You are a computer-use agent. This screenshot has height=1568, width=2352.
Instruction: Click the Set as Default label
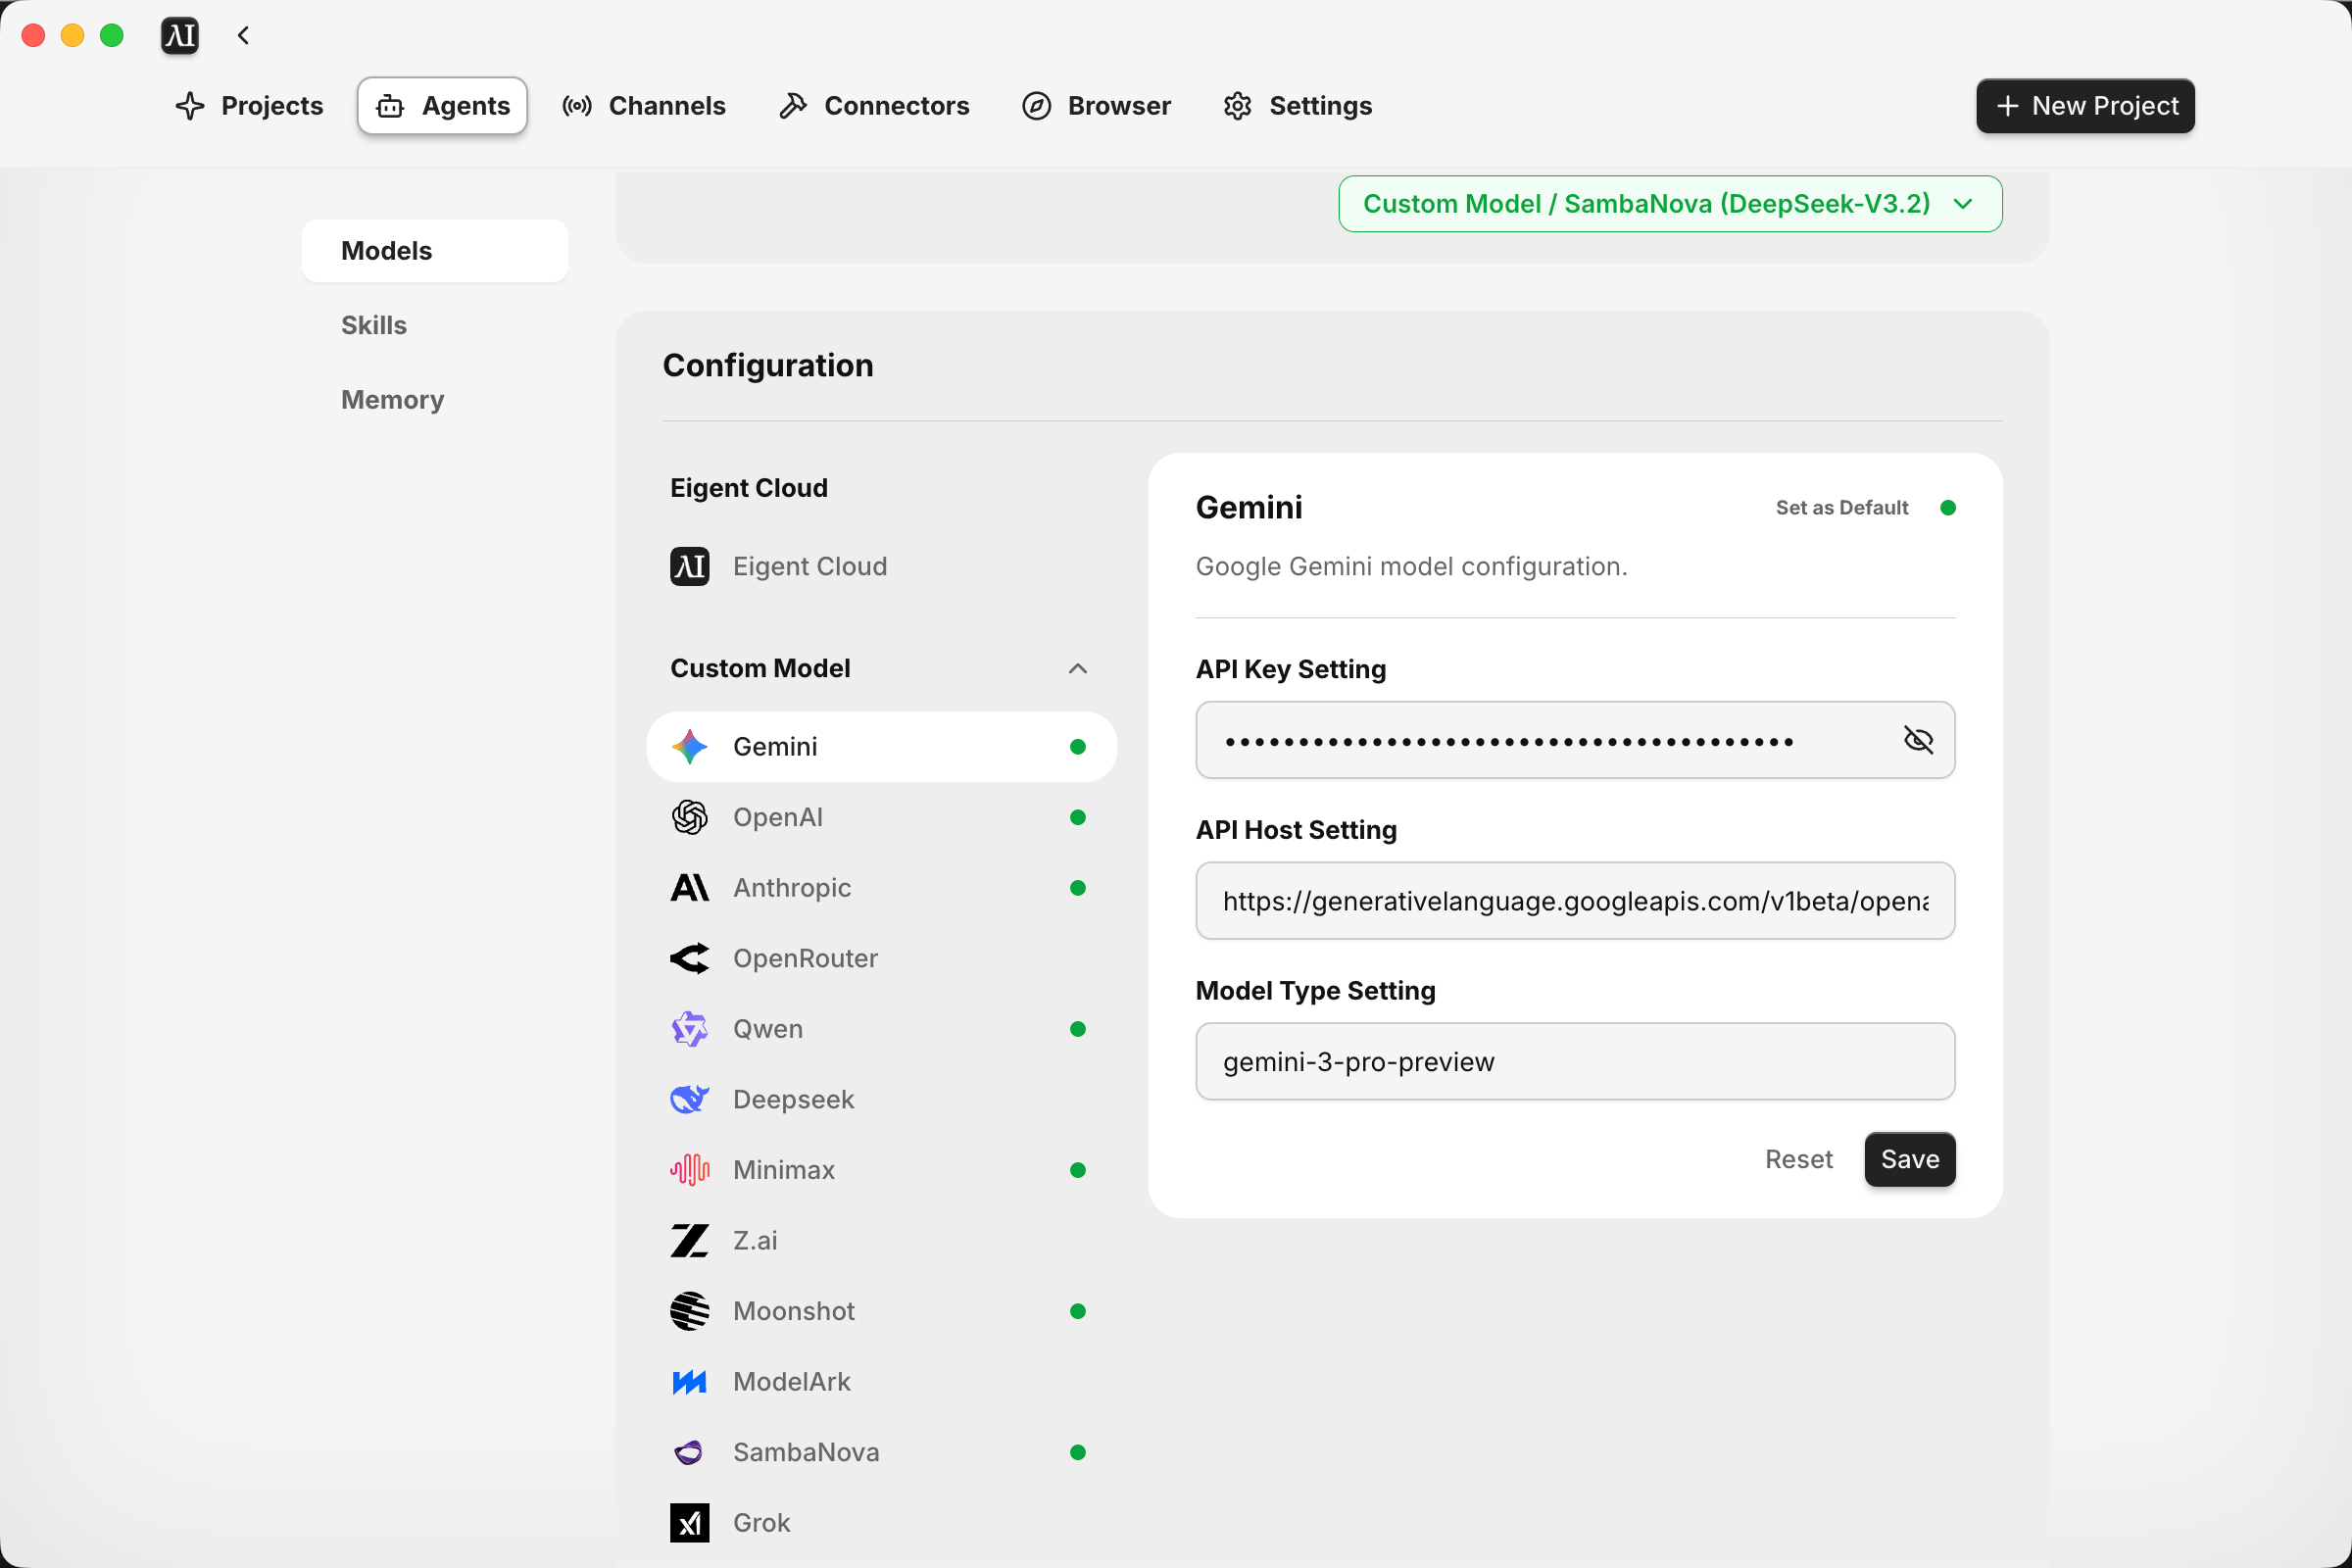coord(1842,508)
